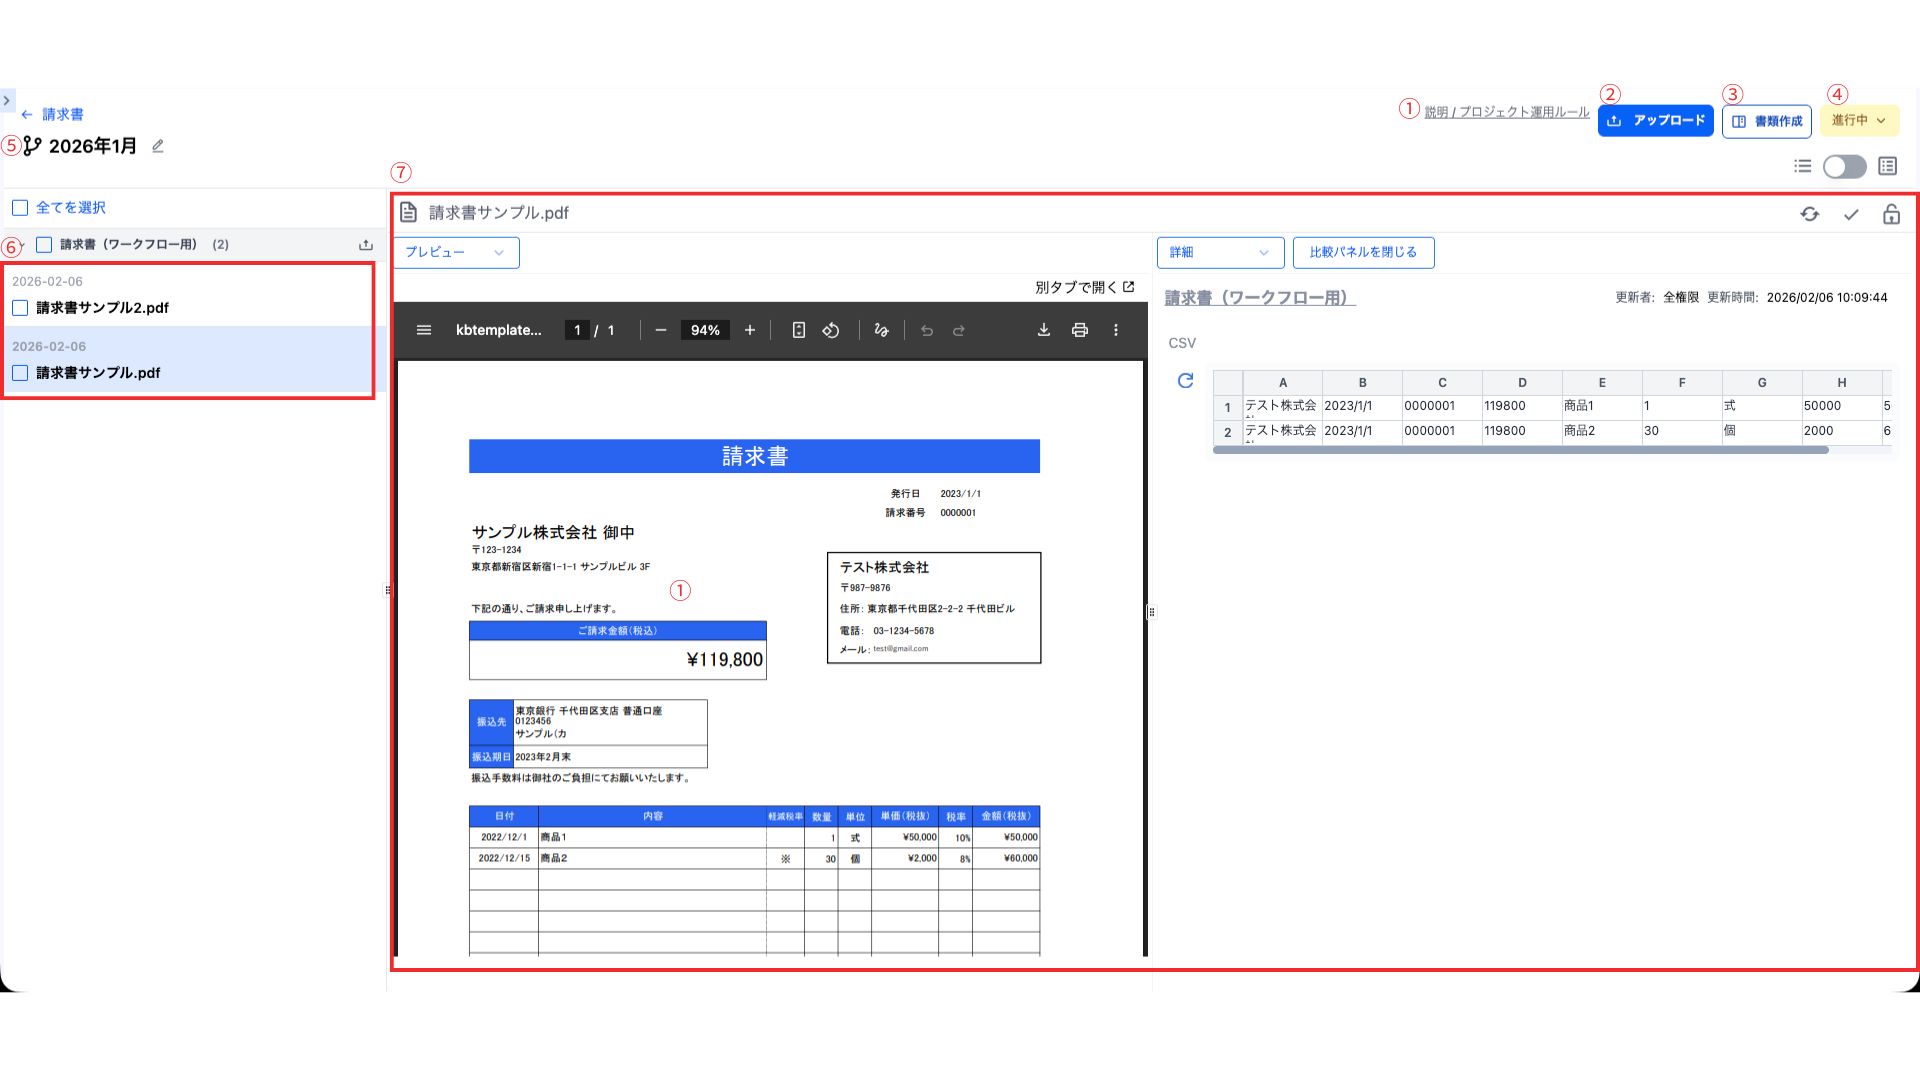The width and height of the screenshot is (1920, 1080).
Task: Open the プレビュー dropdown
Action: click(x=456, y=253)
